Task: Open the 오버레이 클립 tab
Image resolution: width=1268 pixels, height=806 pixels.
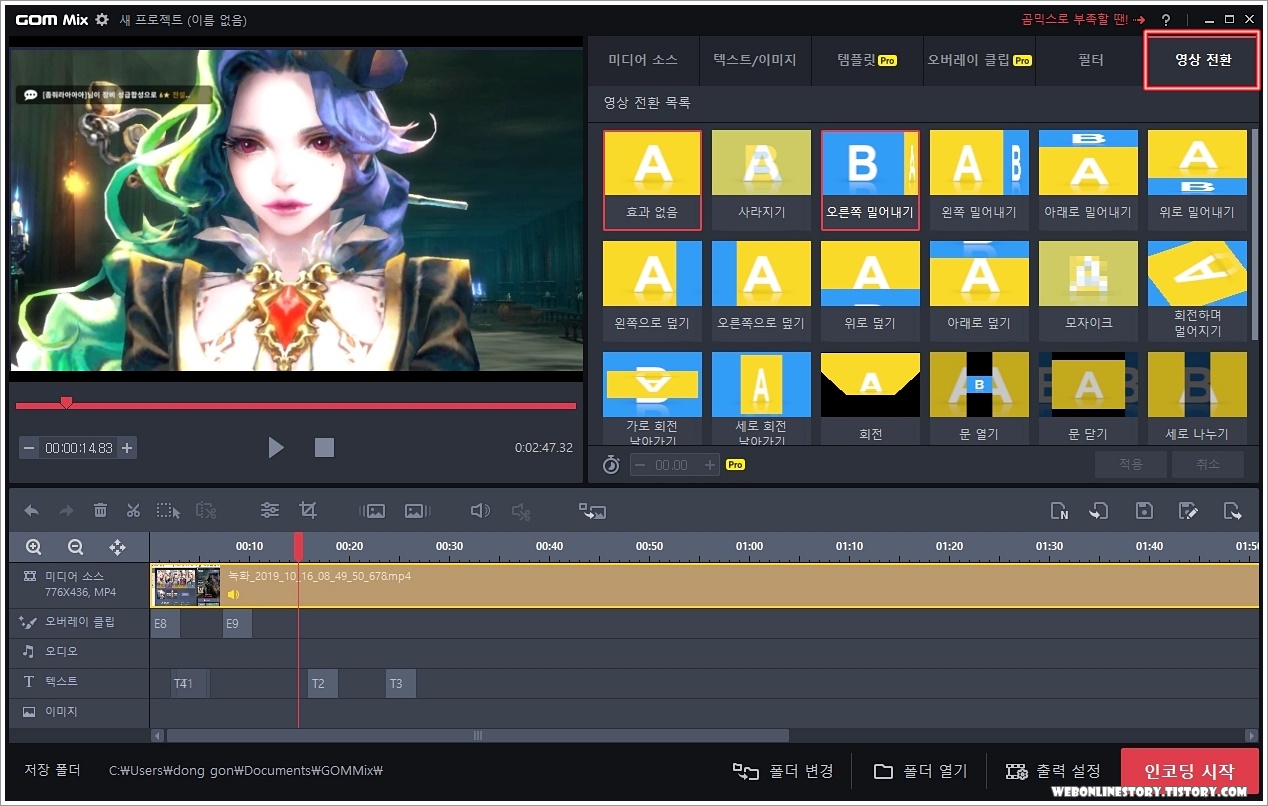Action: 979,60
